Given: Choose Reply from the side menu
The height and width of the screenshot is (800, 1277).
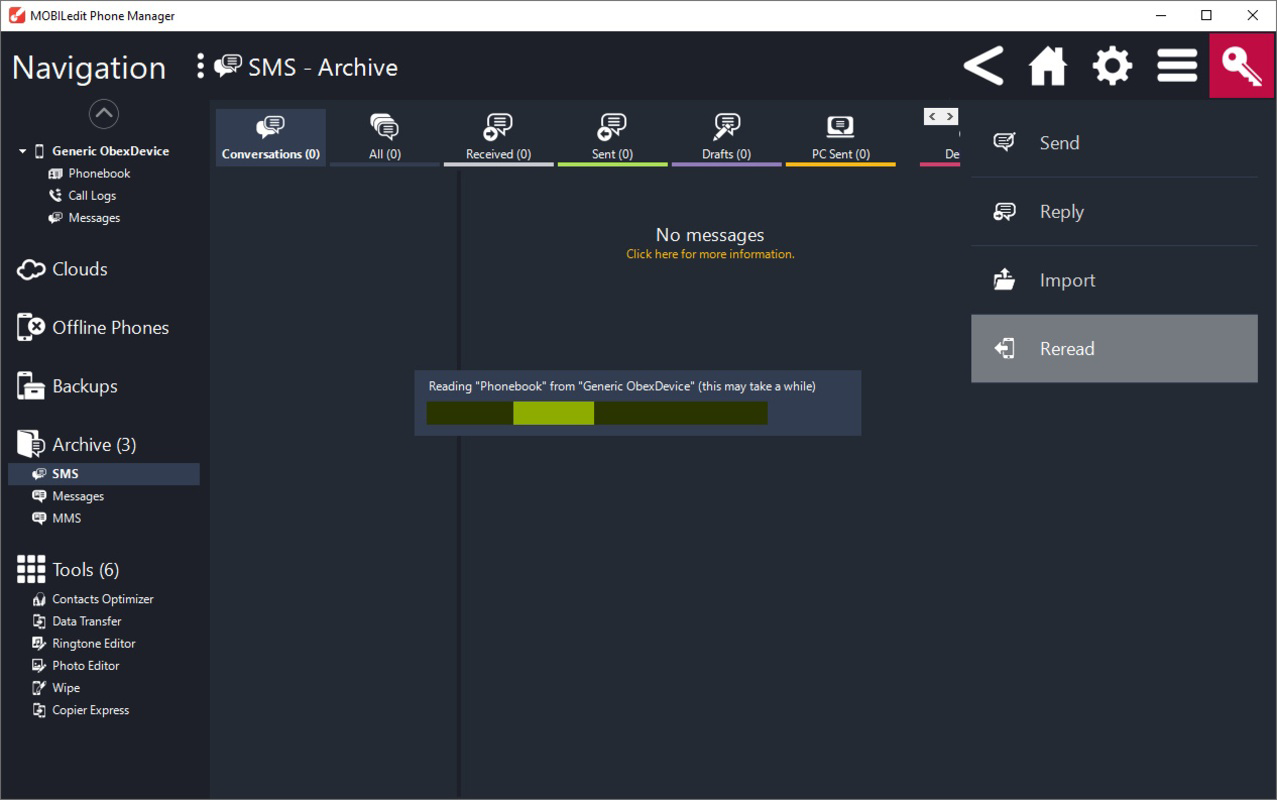Looking at the screenshot, I should click(1114, 212).
